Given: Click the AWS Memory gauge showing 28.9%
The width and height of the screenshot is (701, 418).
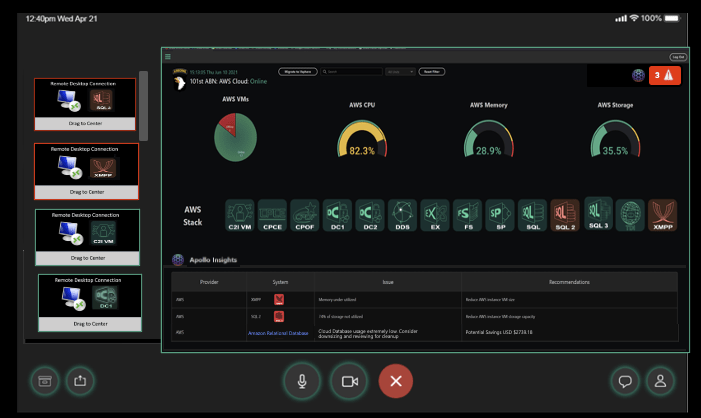Looking at the screenshot, I should (x=488, y=139).
